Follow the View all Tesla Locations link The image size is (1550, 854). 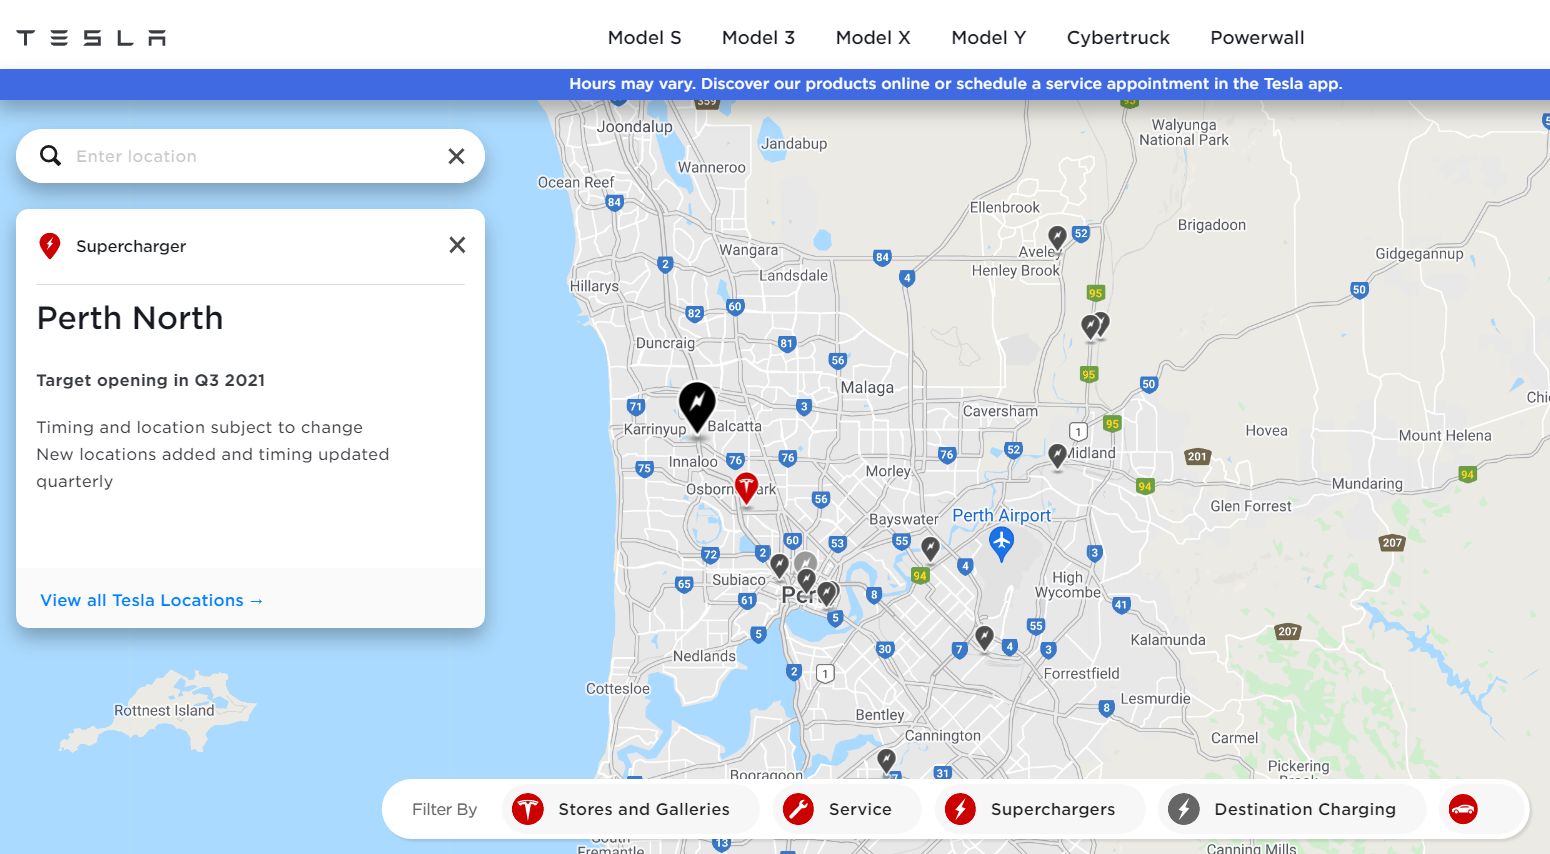click(x=151, y=600)
